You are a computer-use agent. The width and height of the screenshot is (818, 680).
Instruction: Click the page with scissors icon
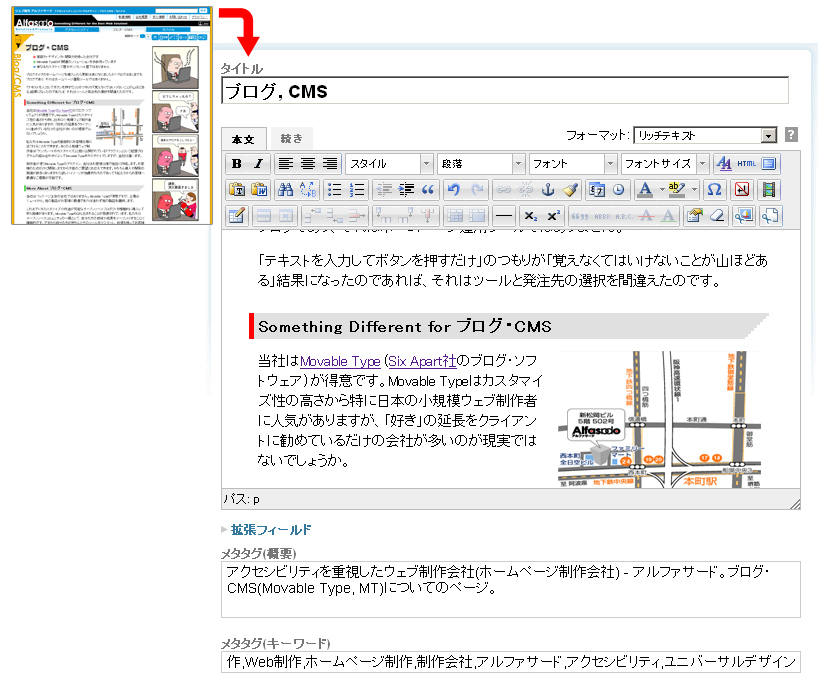point(770,216)
